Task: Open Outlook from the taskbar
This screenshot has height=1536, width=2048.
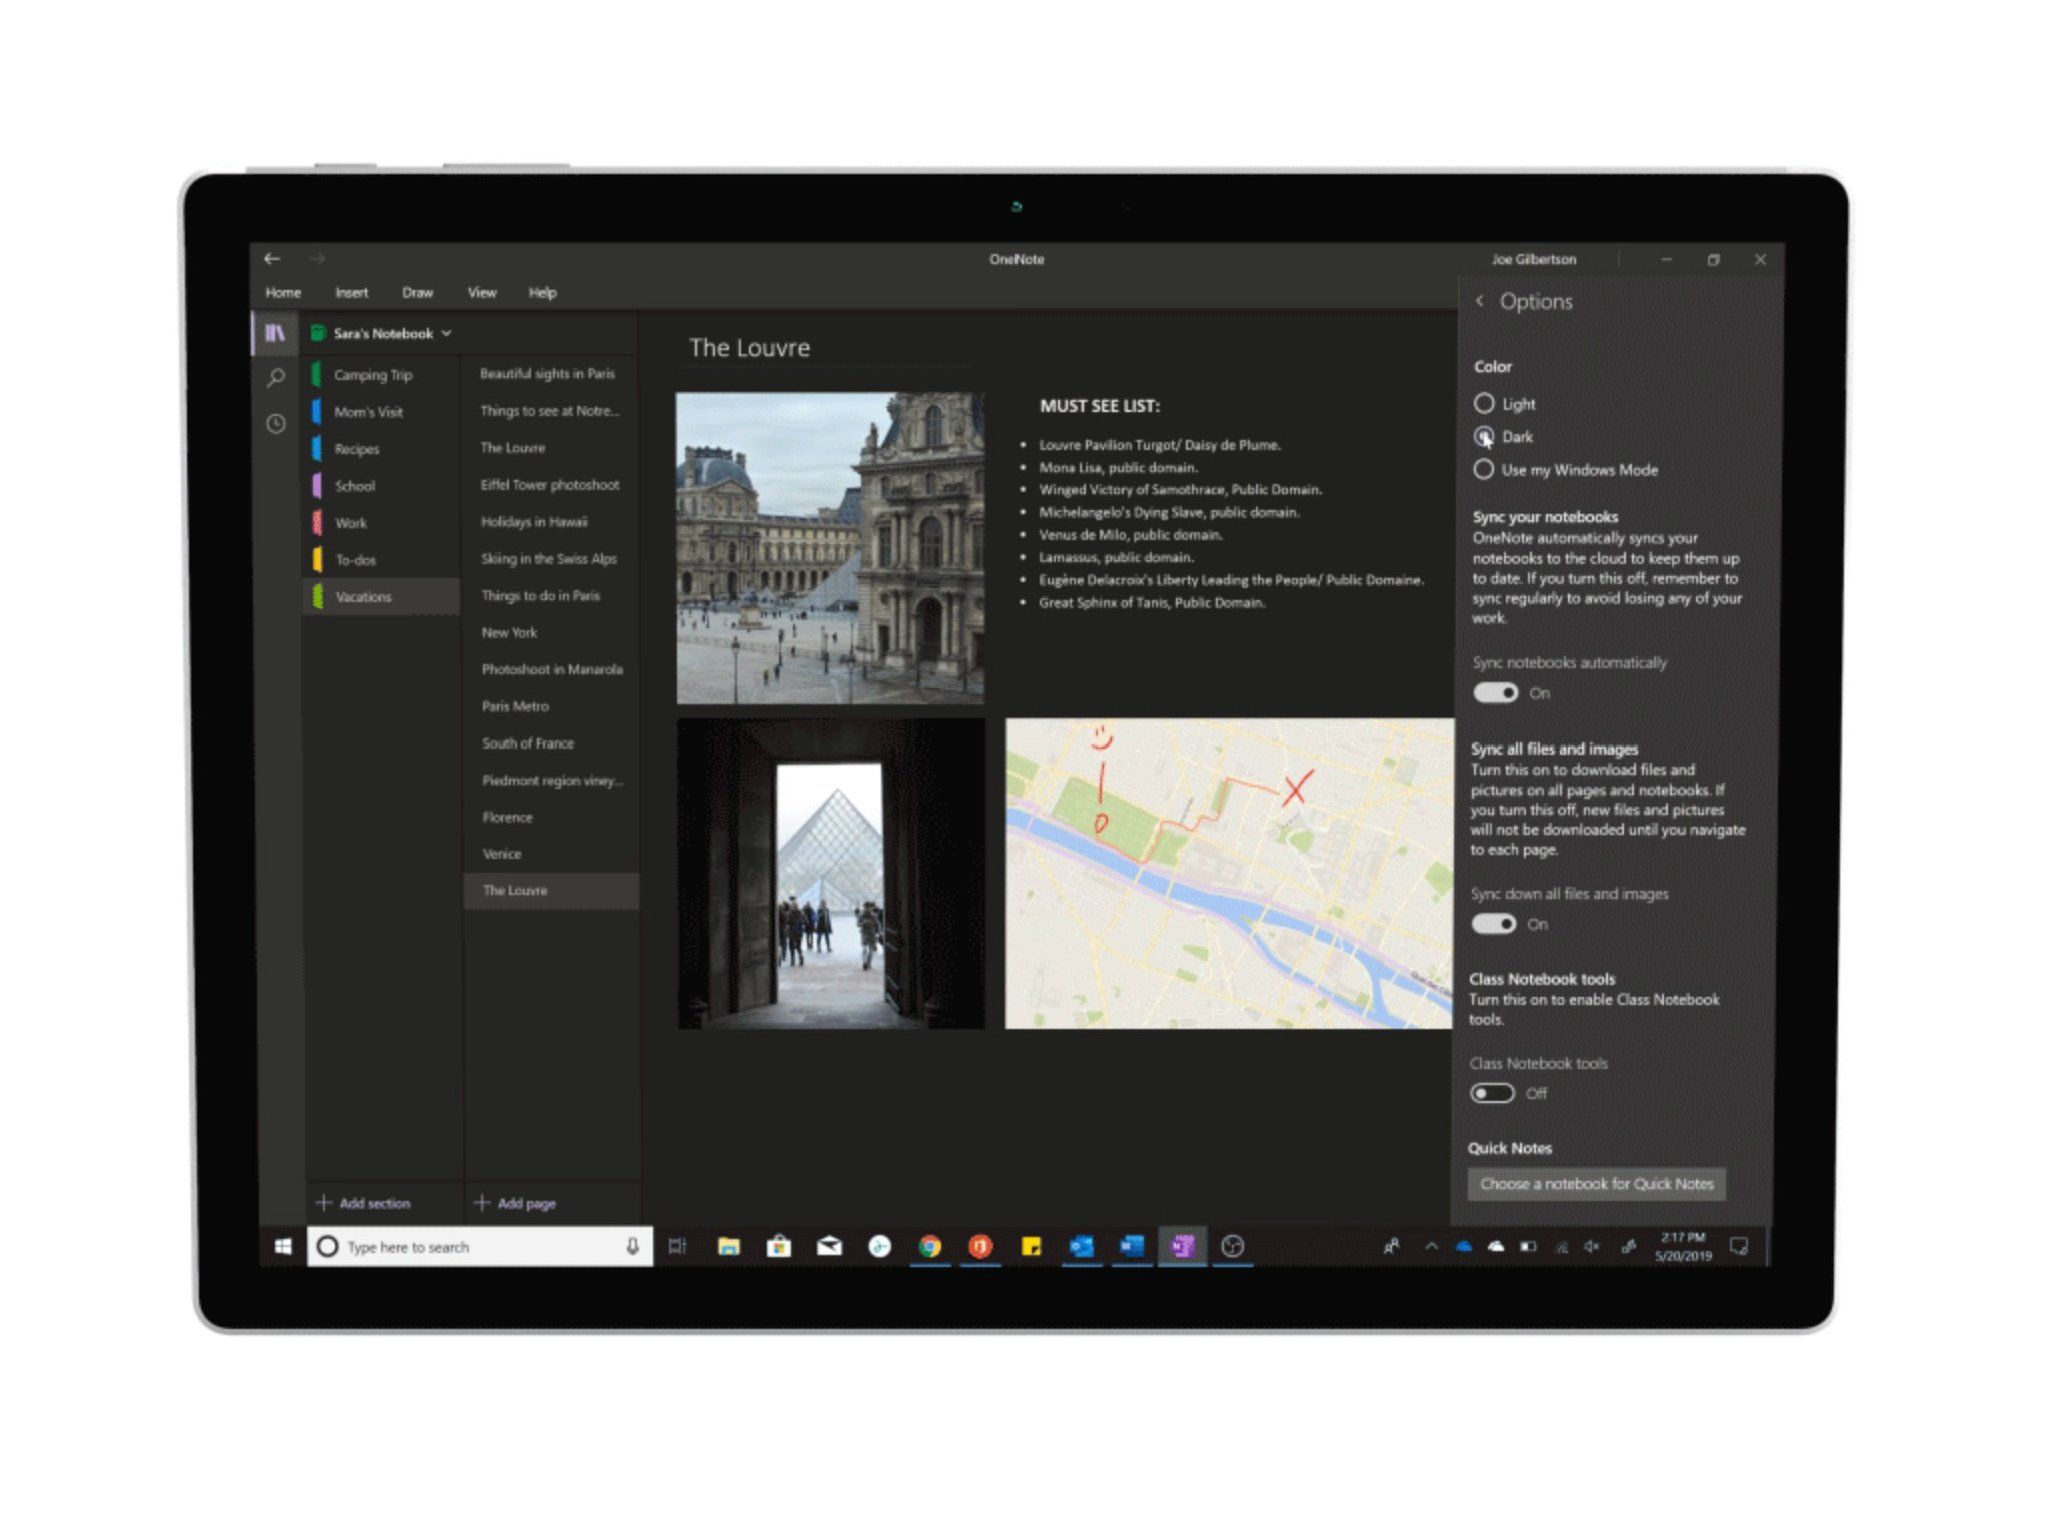Action: pyautogui.click(x=1081, y=1246)
